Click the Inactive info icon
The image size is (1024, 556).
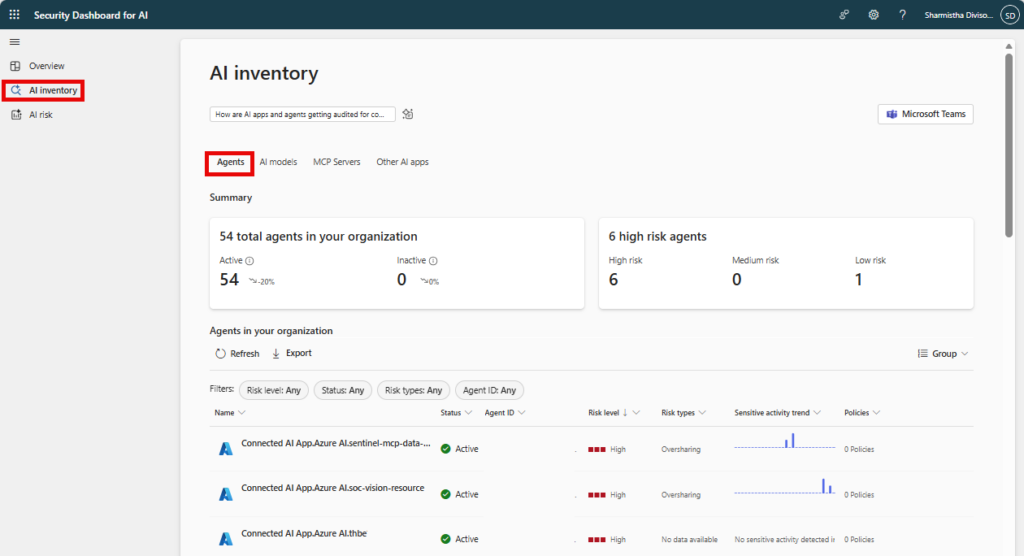pyautogui.click(x=433, y=261)
